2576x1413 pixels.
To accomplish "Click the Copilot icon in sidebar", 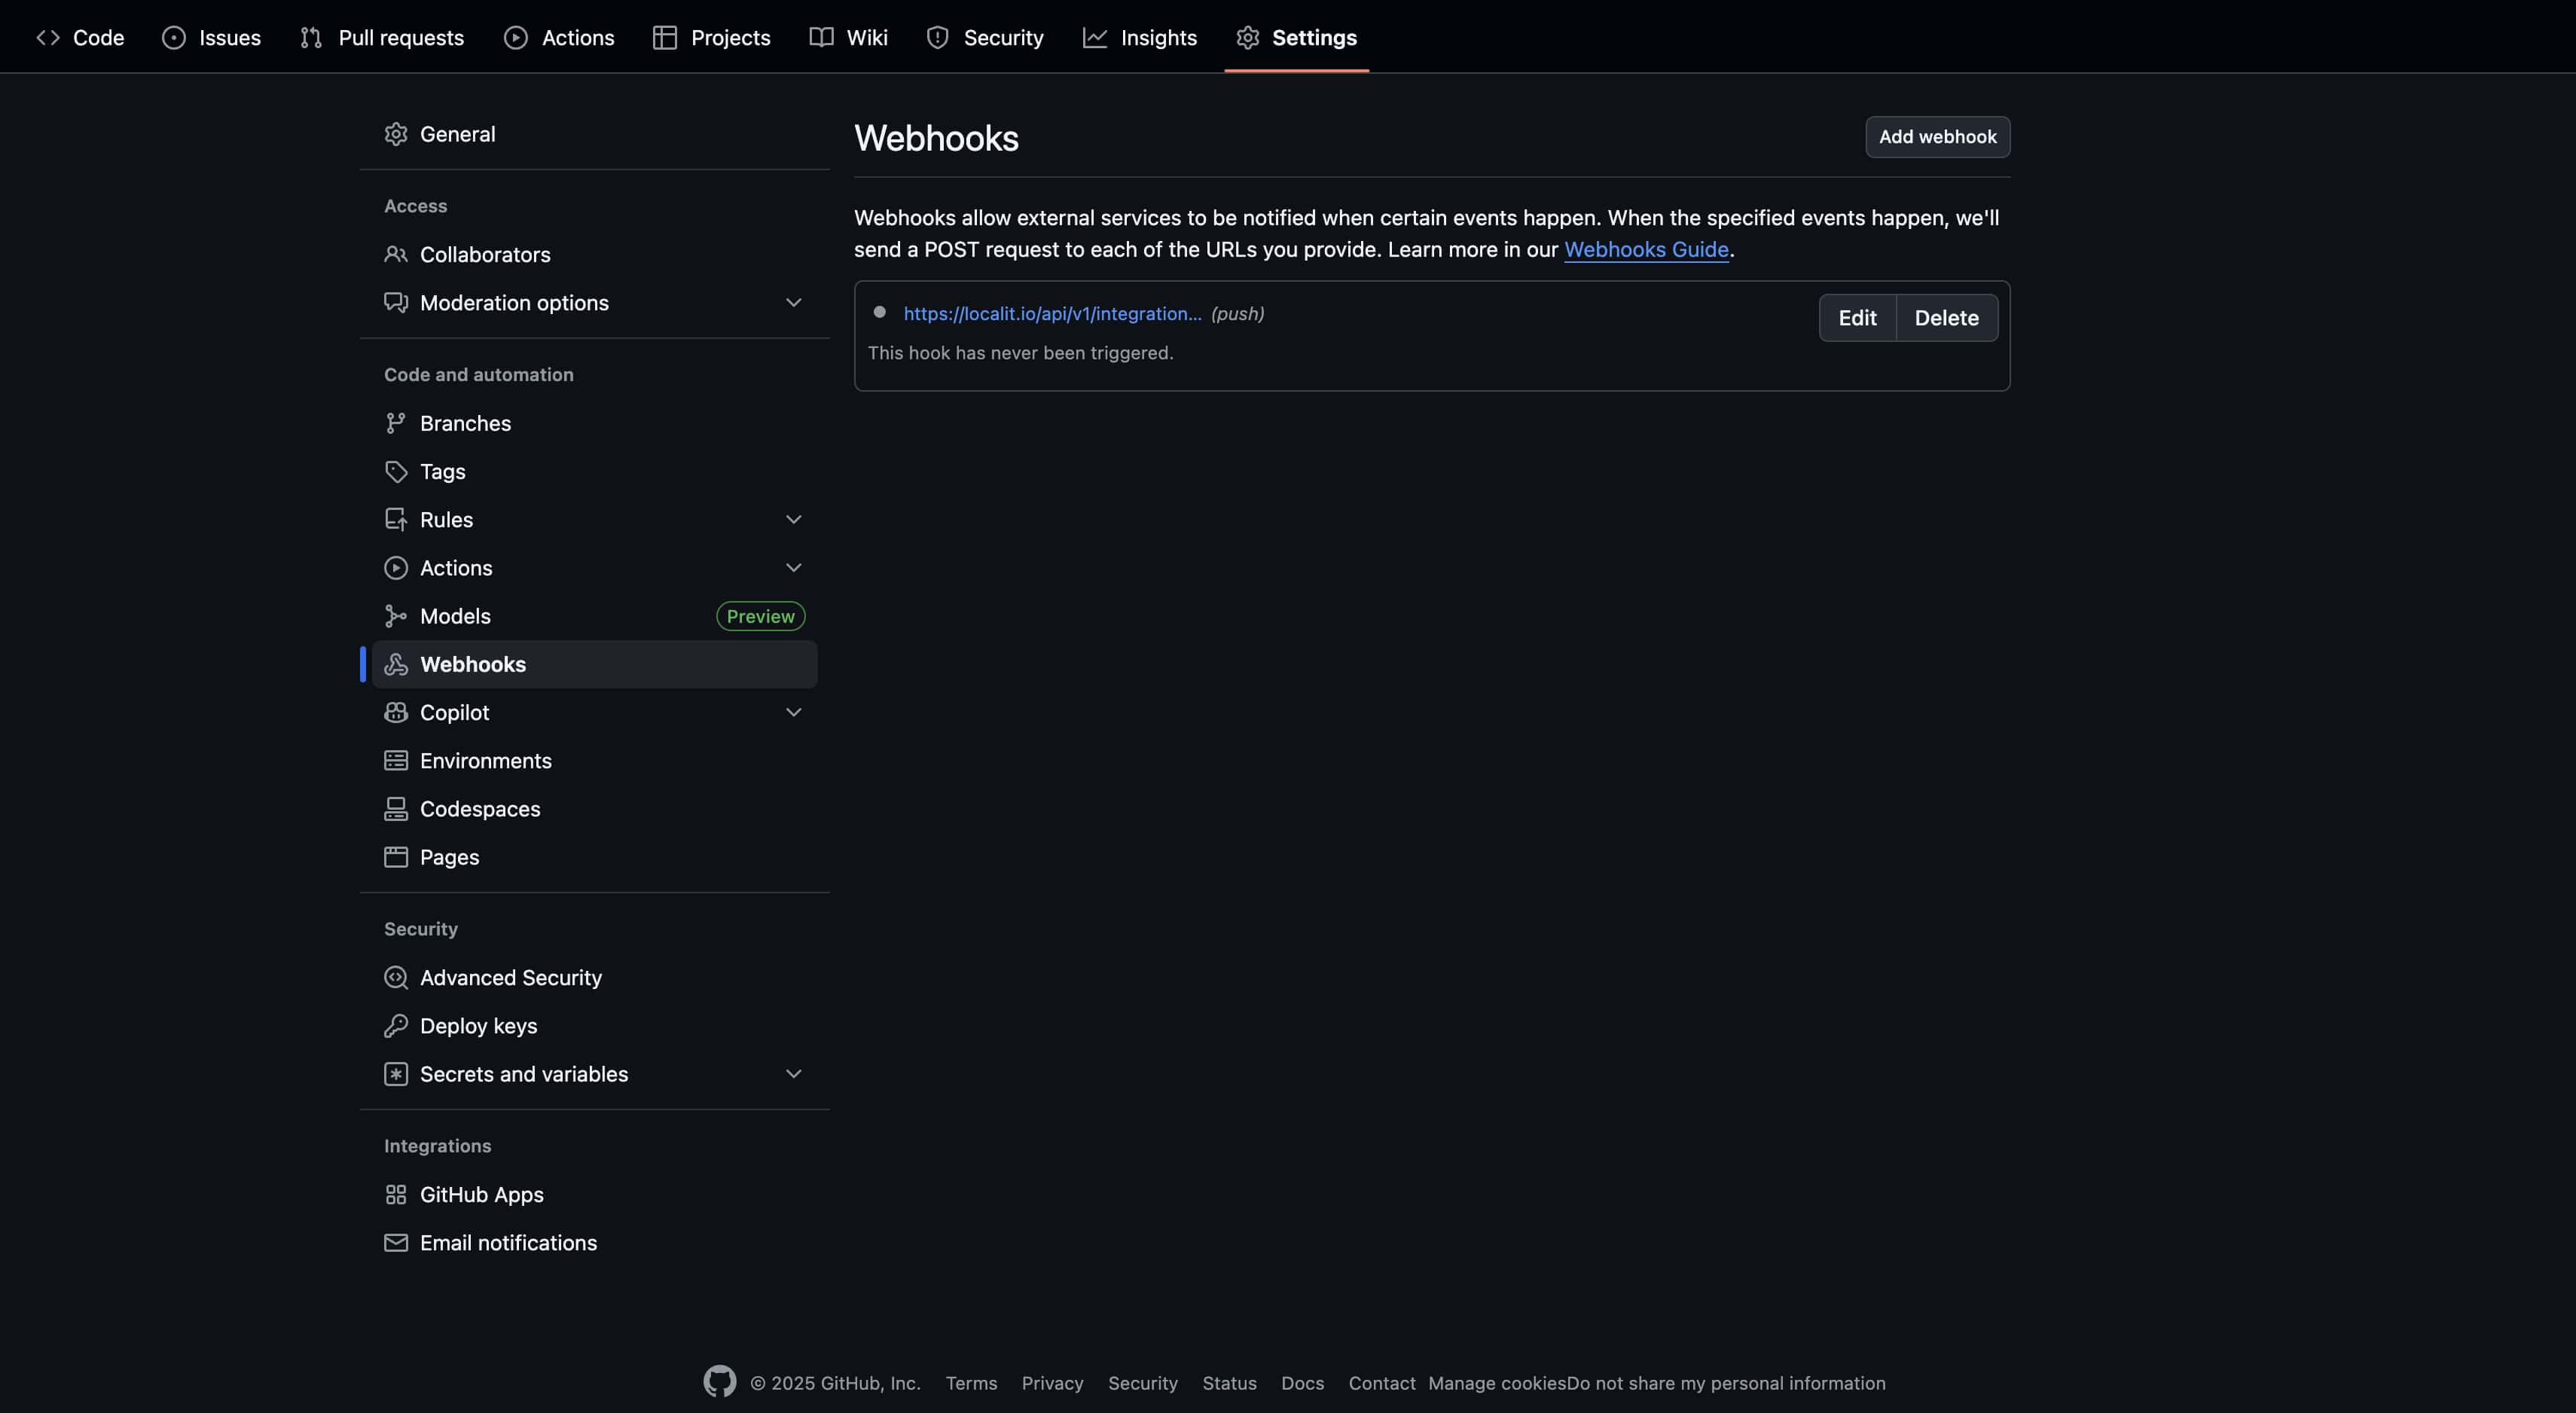I will [x=396, y=712].
